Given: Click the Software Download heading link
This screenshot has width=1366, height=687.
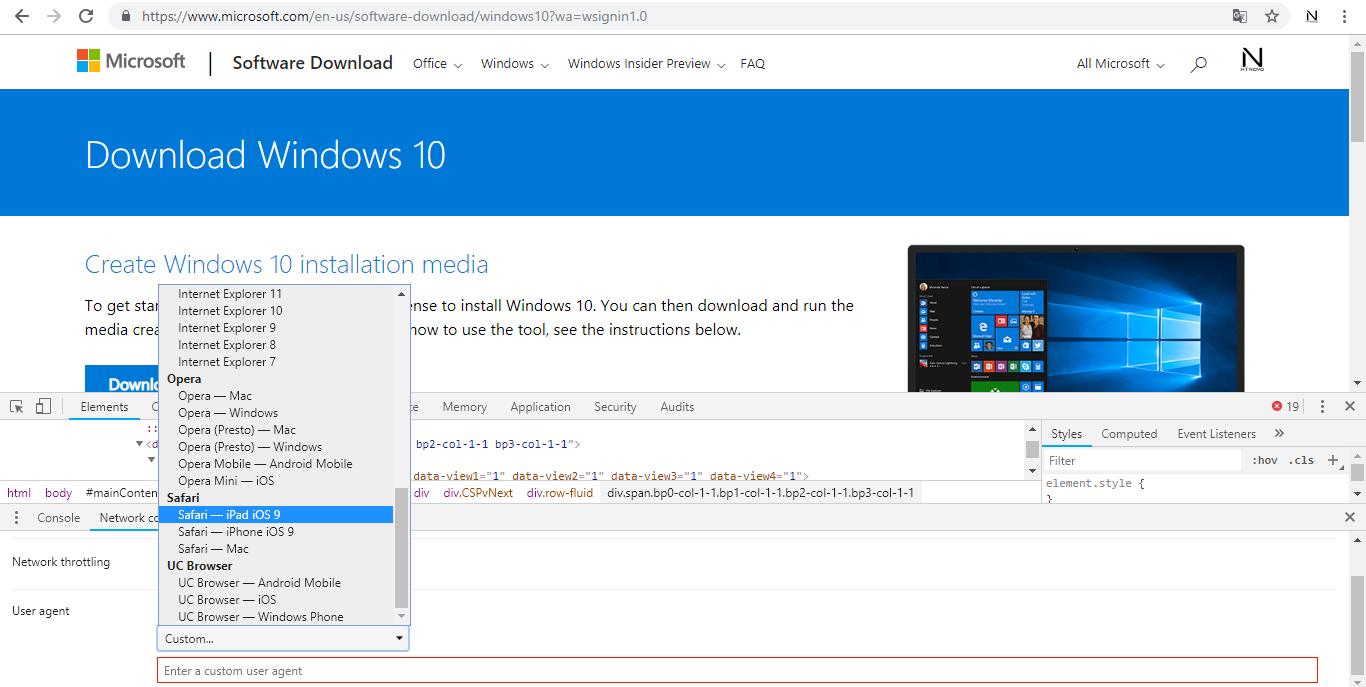Looking at the screenshot, I should 312,62.
